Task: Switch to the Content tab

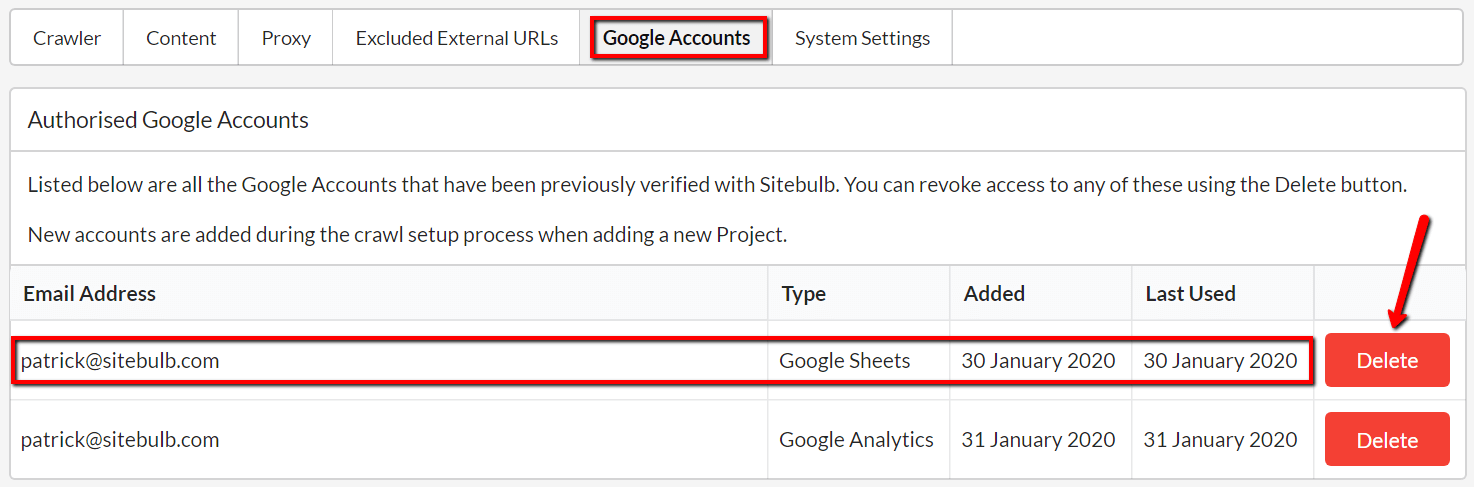Action: click(181, 38)
